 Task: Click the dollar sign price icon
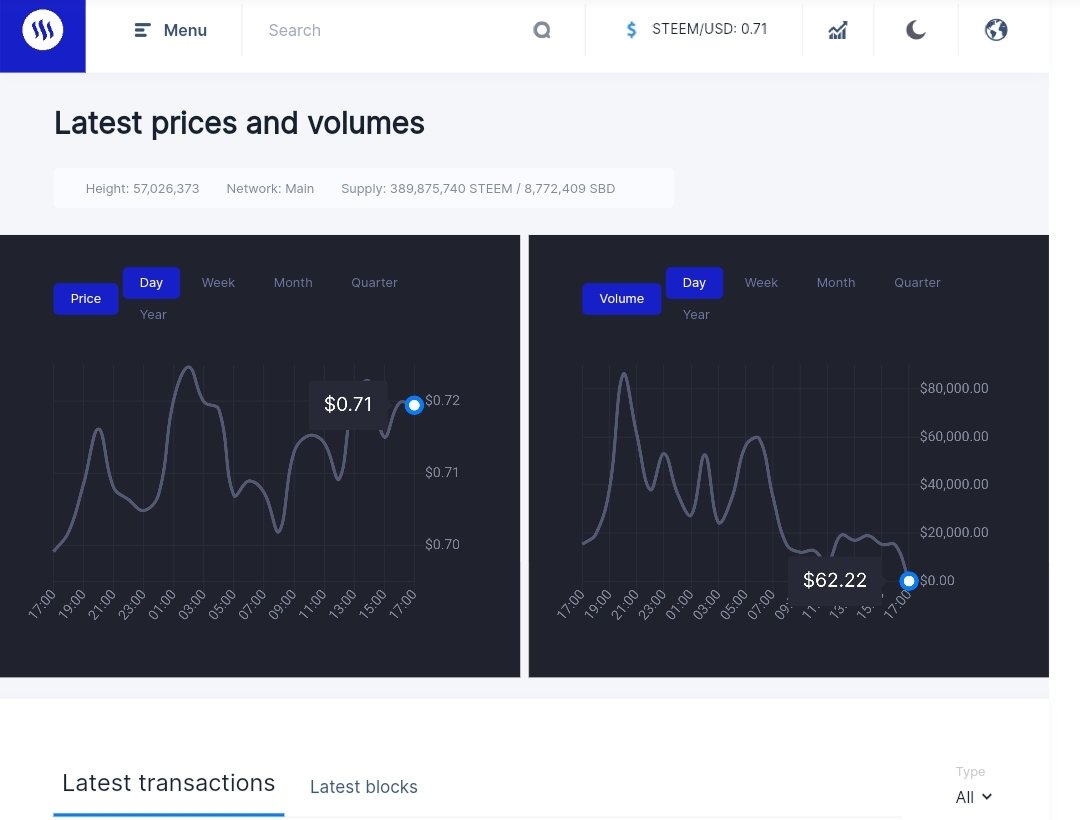631,30
